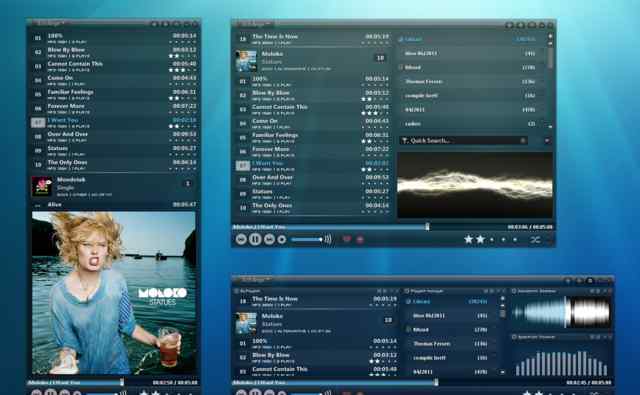Click the red heart icon in top-right player

coord(347,239)
